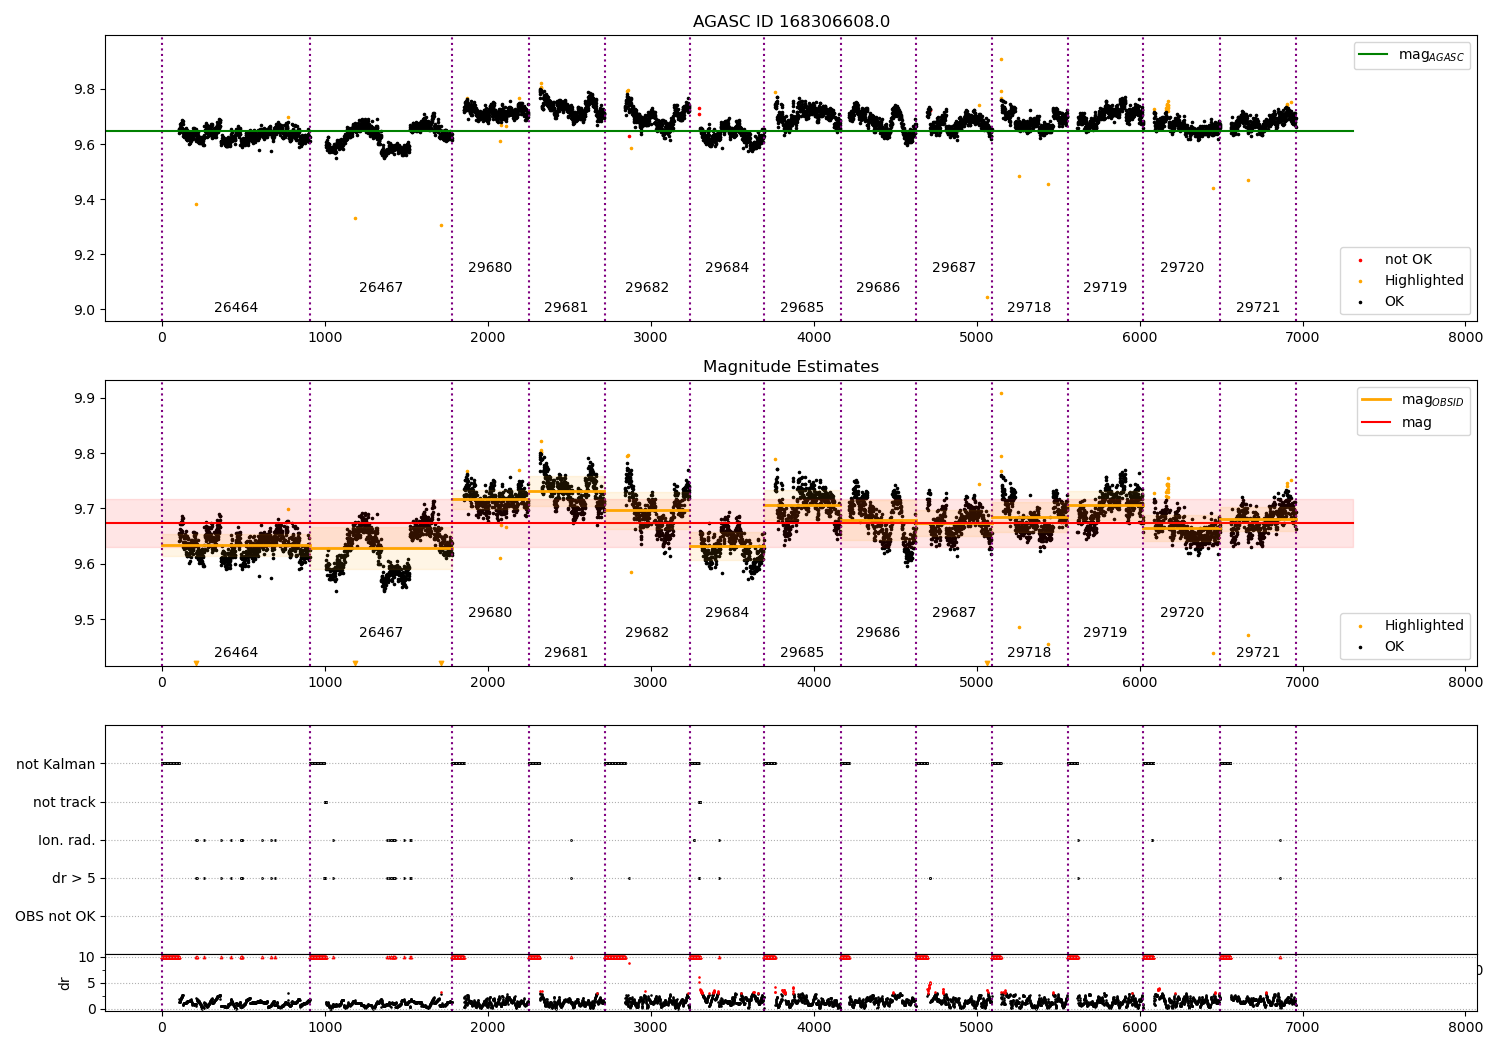The width and height of the screenshot is (1500, 1050).
Task: Click obsid label 29687 in Magnitude Estimates plot
Action: 954,613
